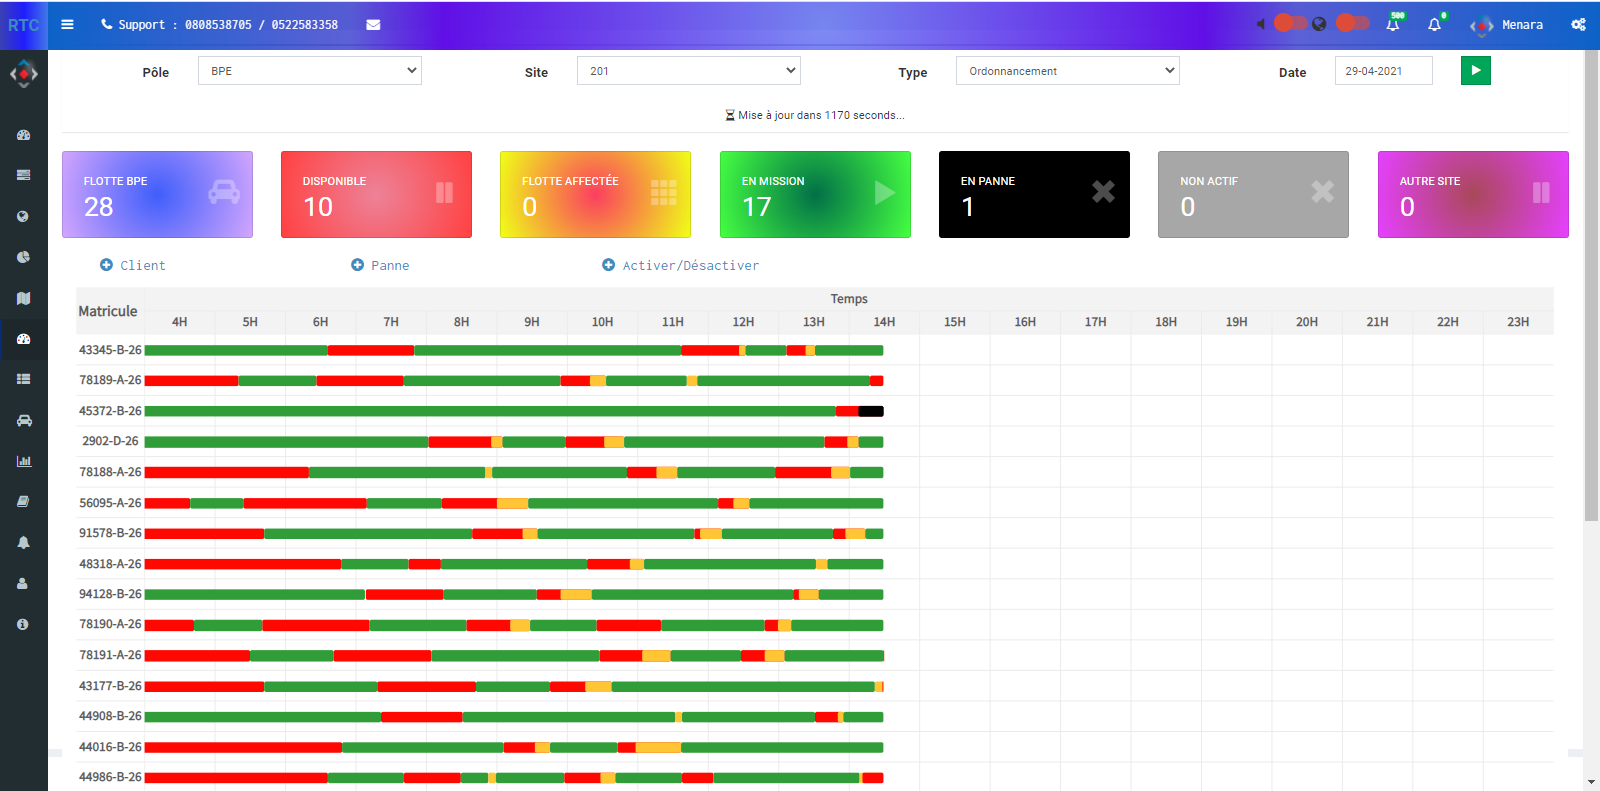Click vehicle row 43177-B-26
Screen dimensions: 1600x791
click(110, 686)
